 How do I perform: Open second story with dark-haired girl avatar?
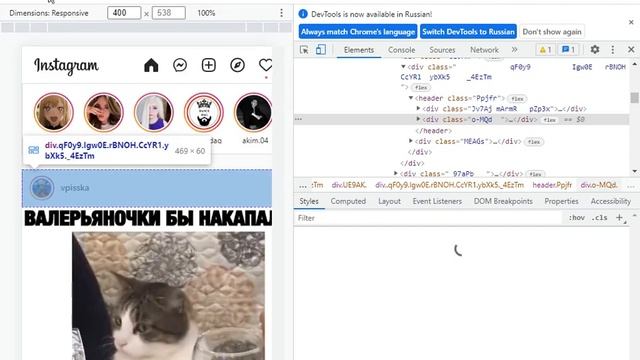(104, 112)
